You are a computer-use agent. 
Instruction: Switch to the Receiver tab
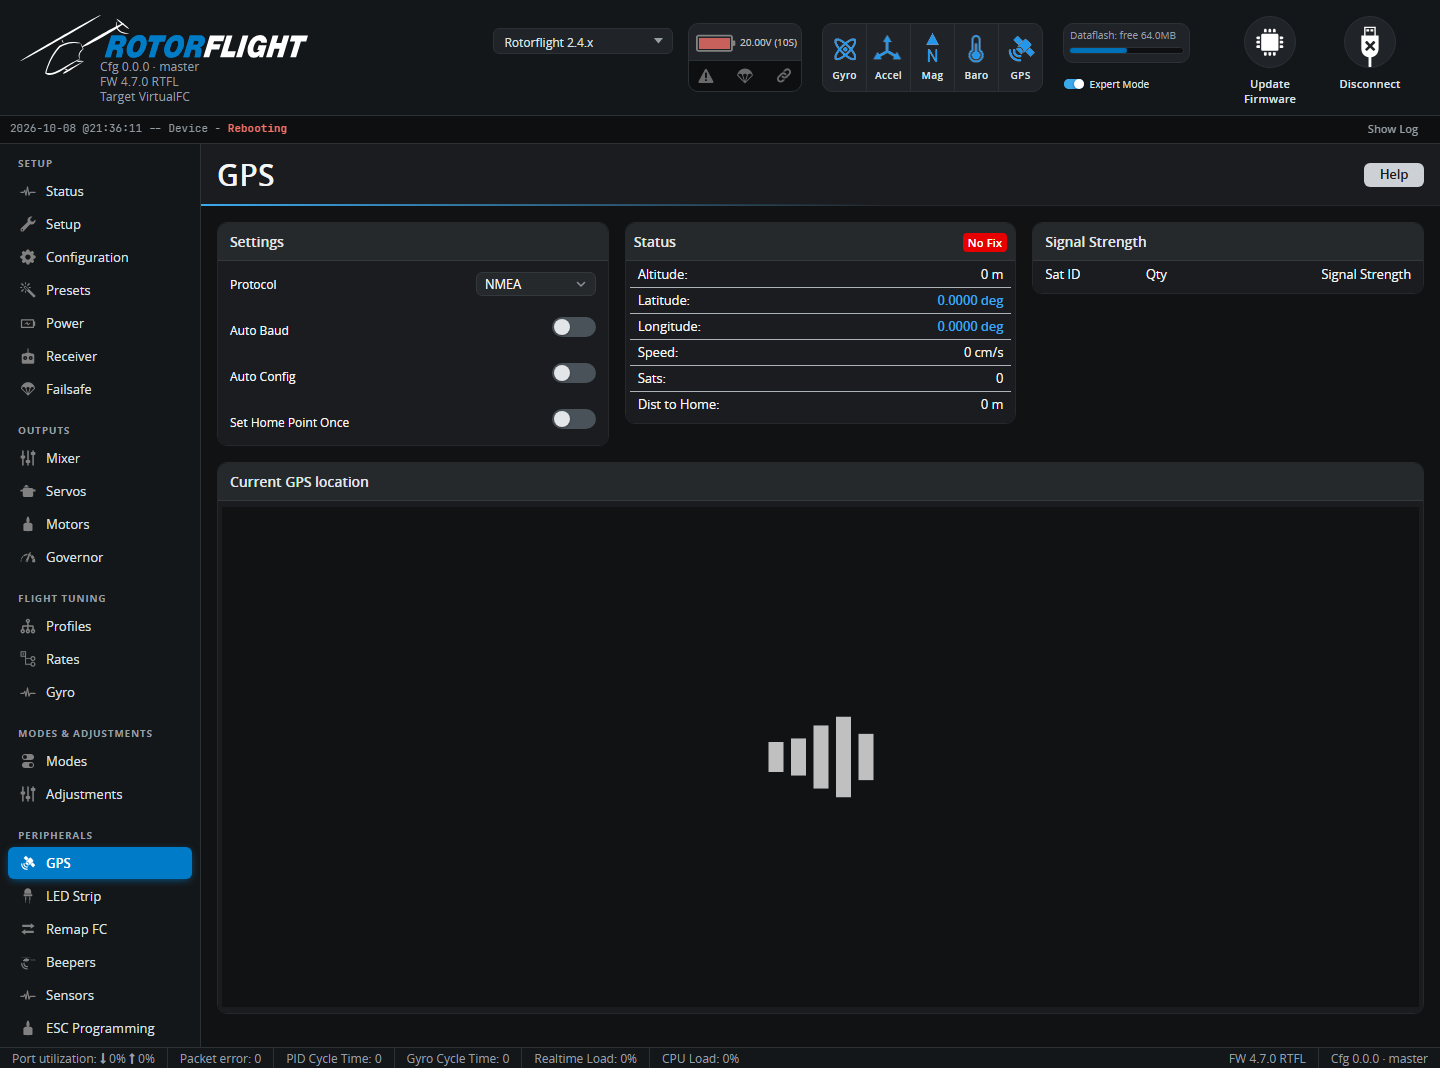[100, 356]
